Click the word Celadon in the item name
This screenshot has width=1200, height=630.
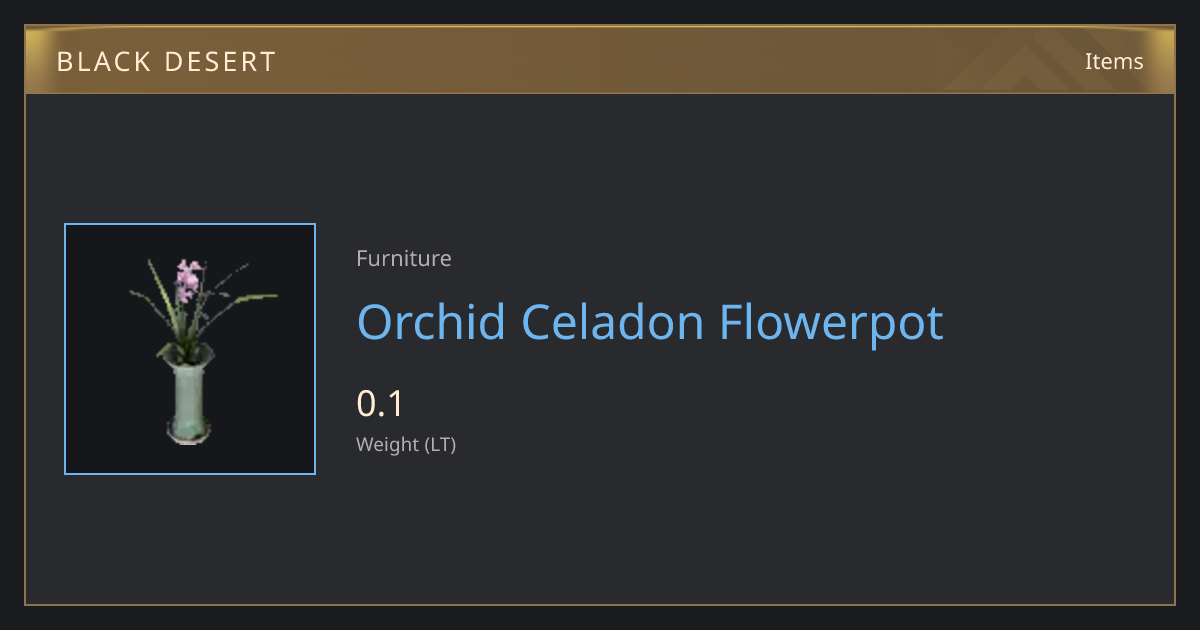coord(611,322)
